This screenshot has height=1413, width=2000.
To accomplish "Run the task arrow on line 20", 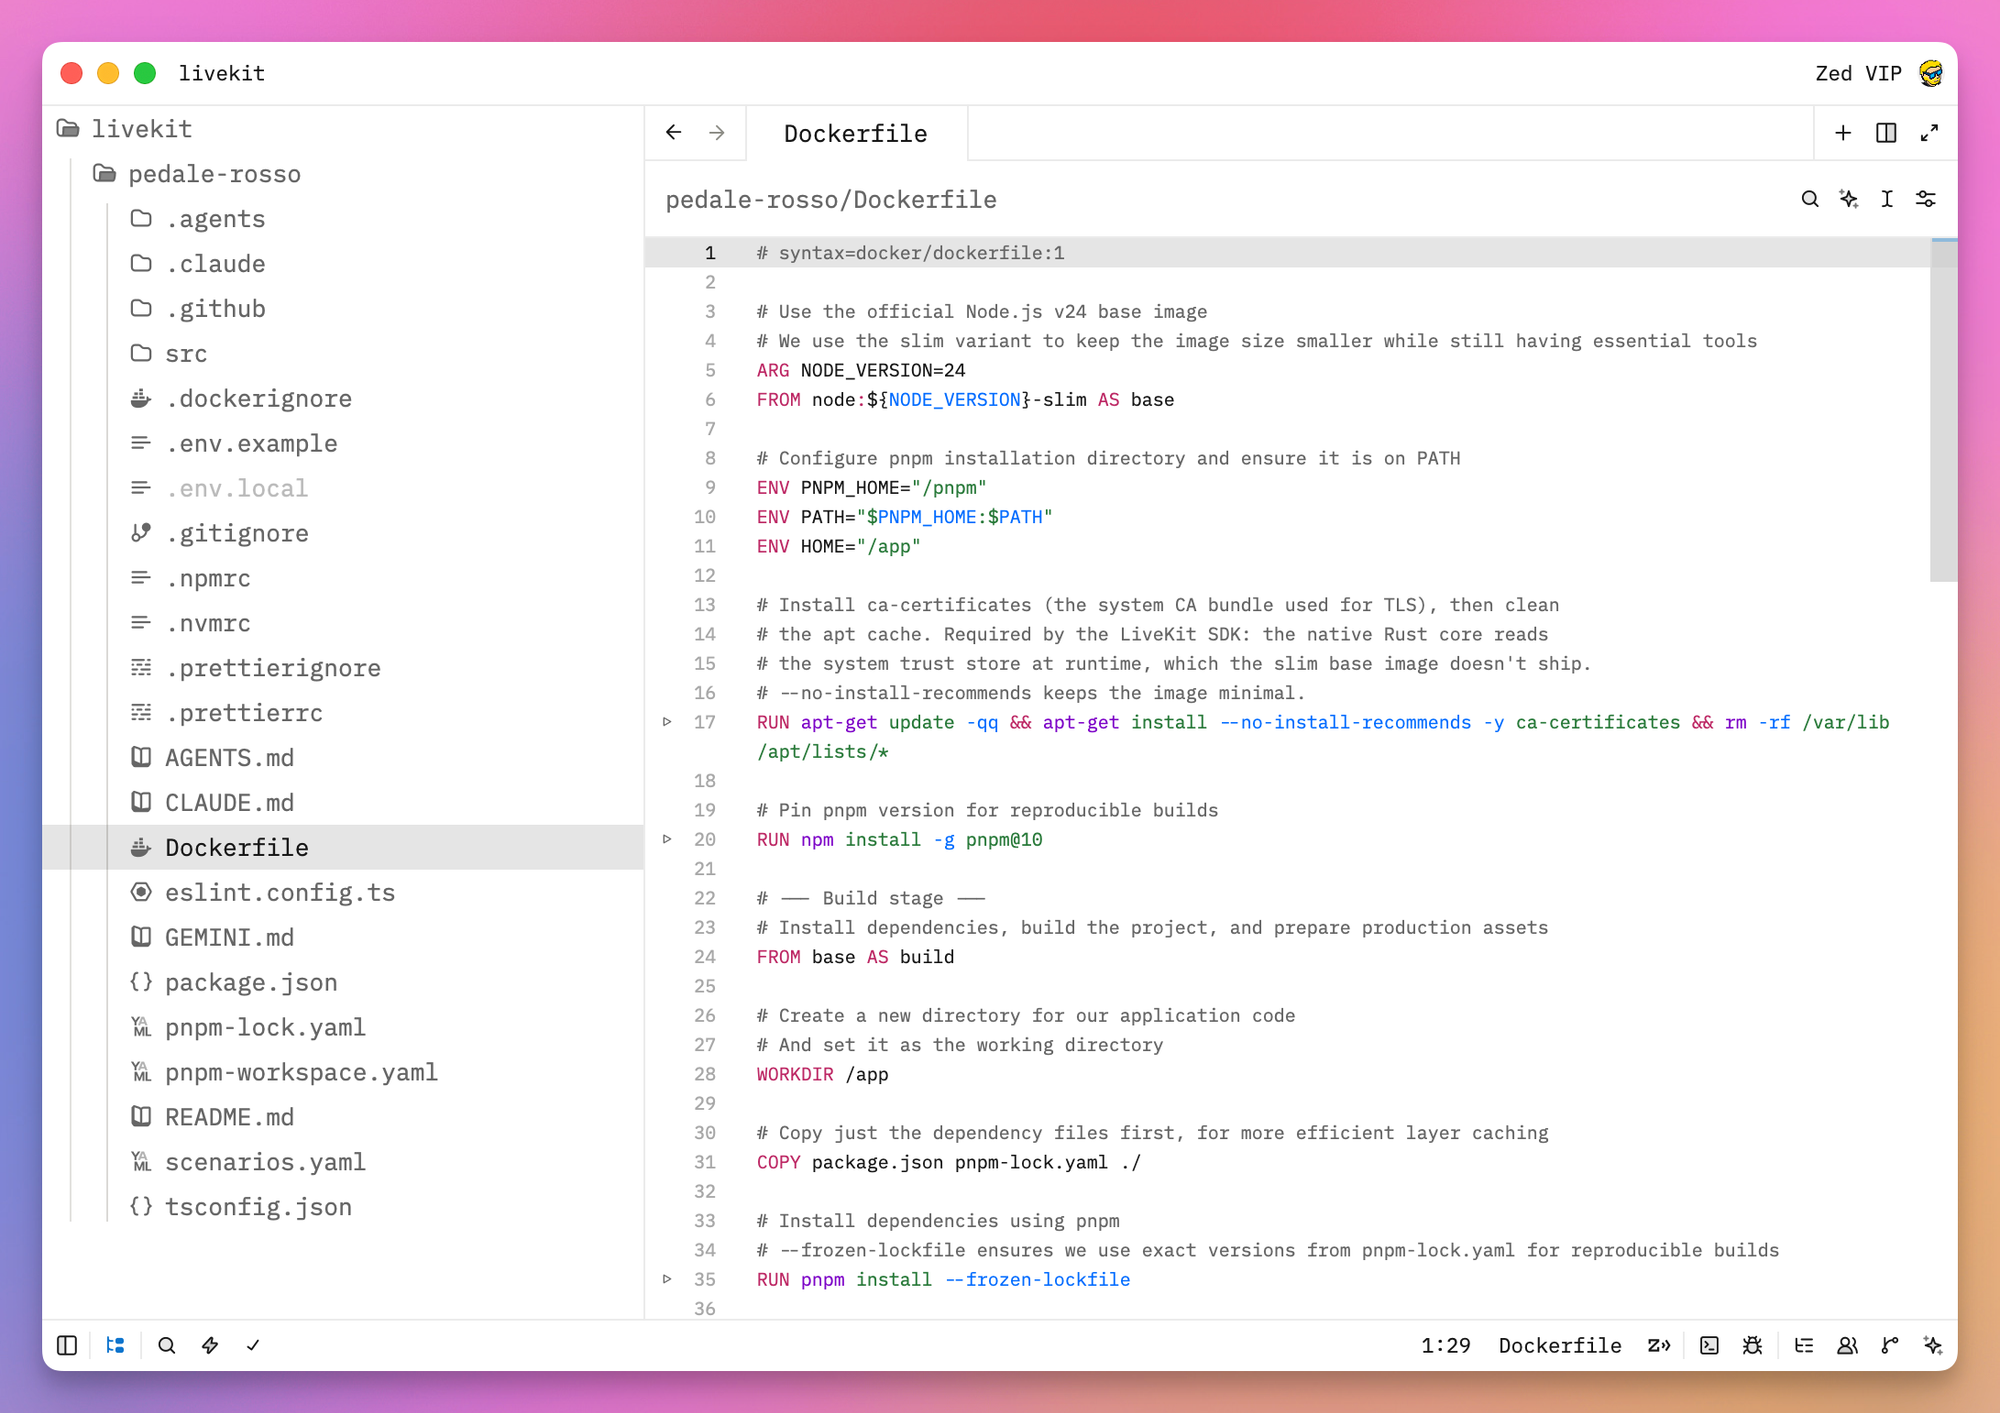I will coord(667,839).
